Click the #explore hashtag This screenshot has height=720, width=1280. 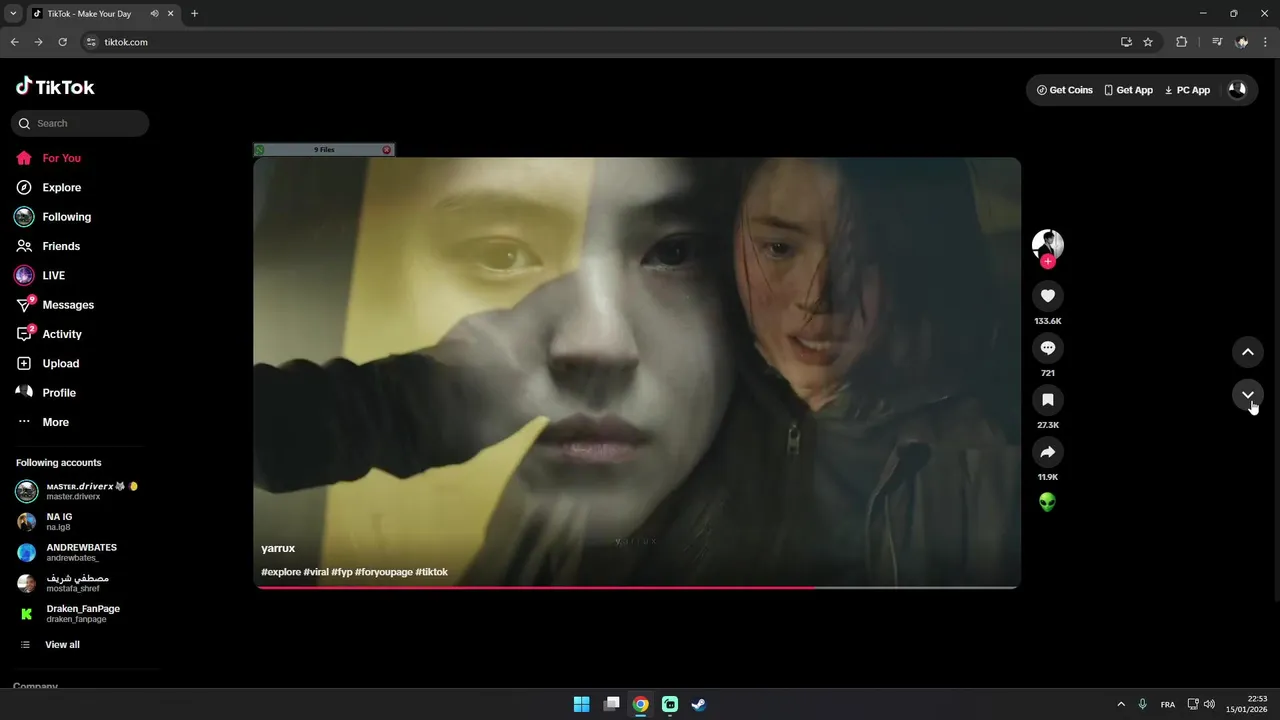pyautogui.click(x=281, y=572)
